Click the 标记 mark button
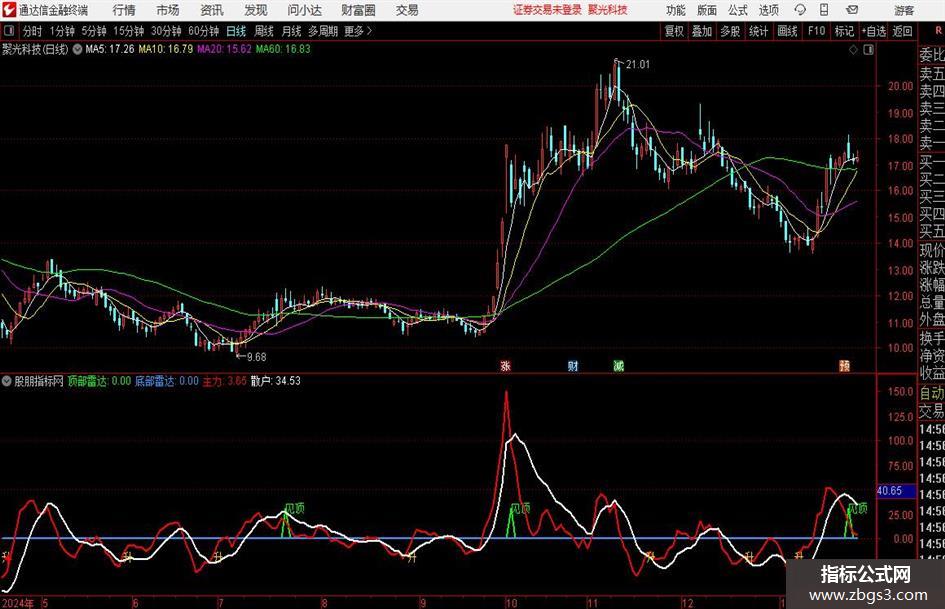 click(x=844, y=31)
